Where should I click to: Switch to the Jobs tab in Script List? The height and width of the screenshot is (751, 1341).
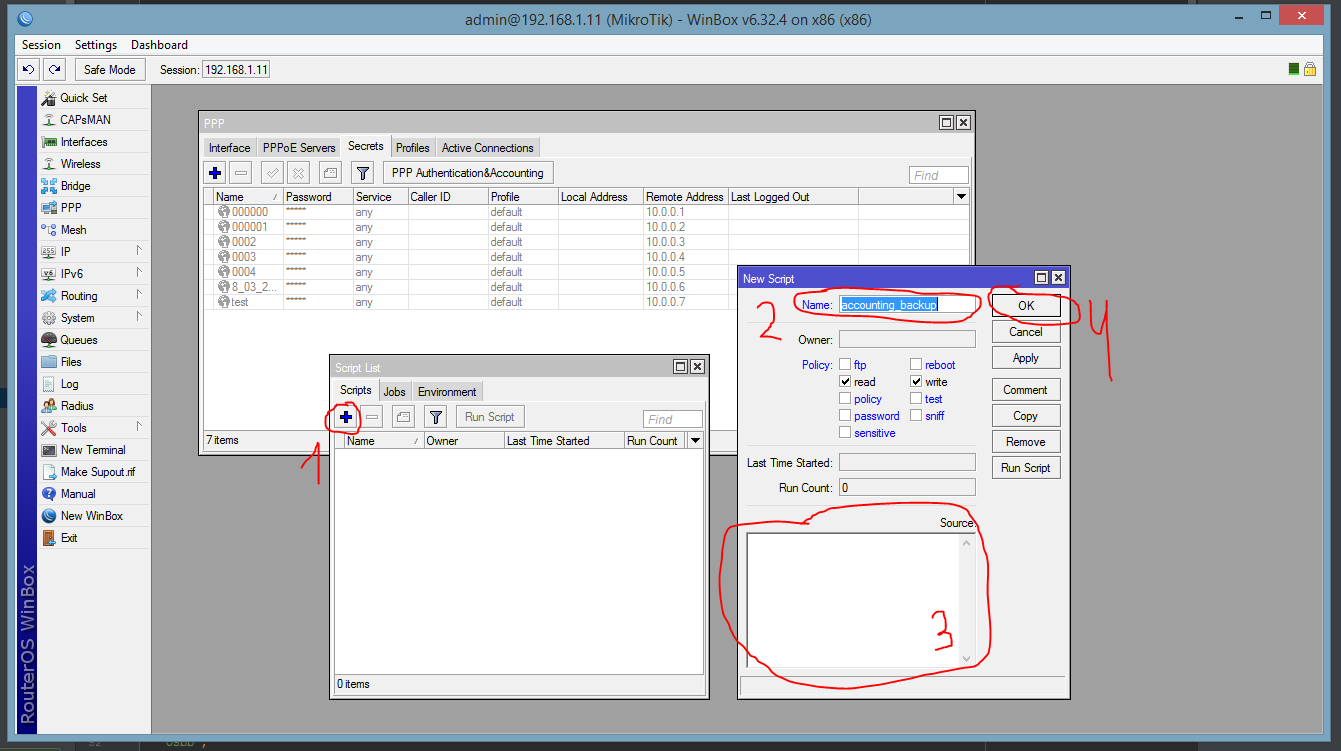395,392
